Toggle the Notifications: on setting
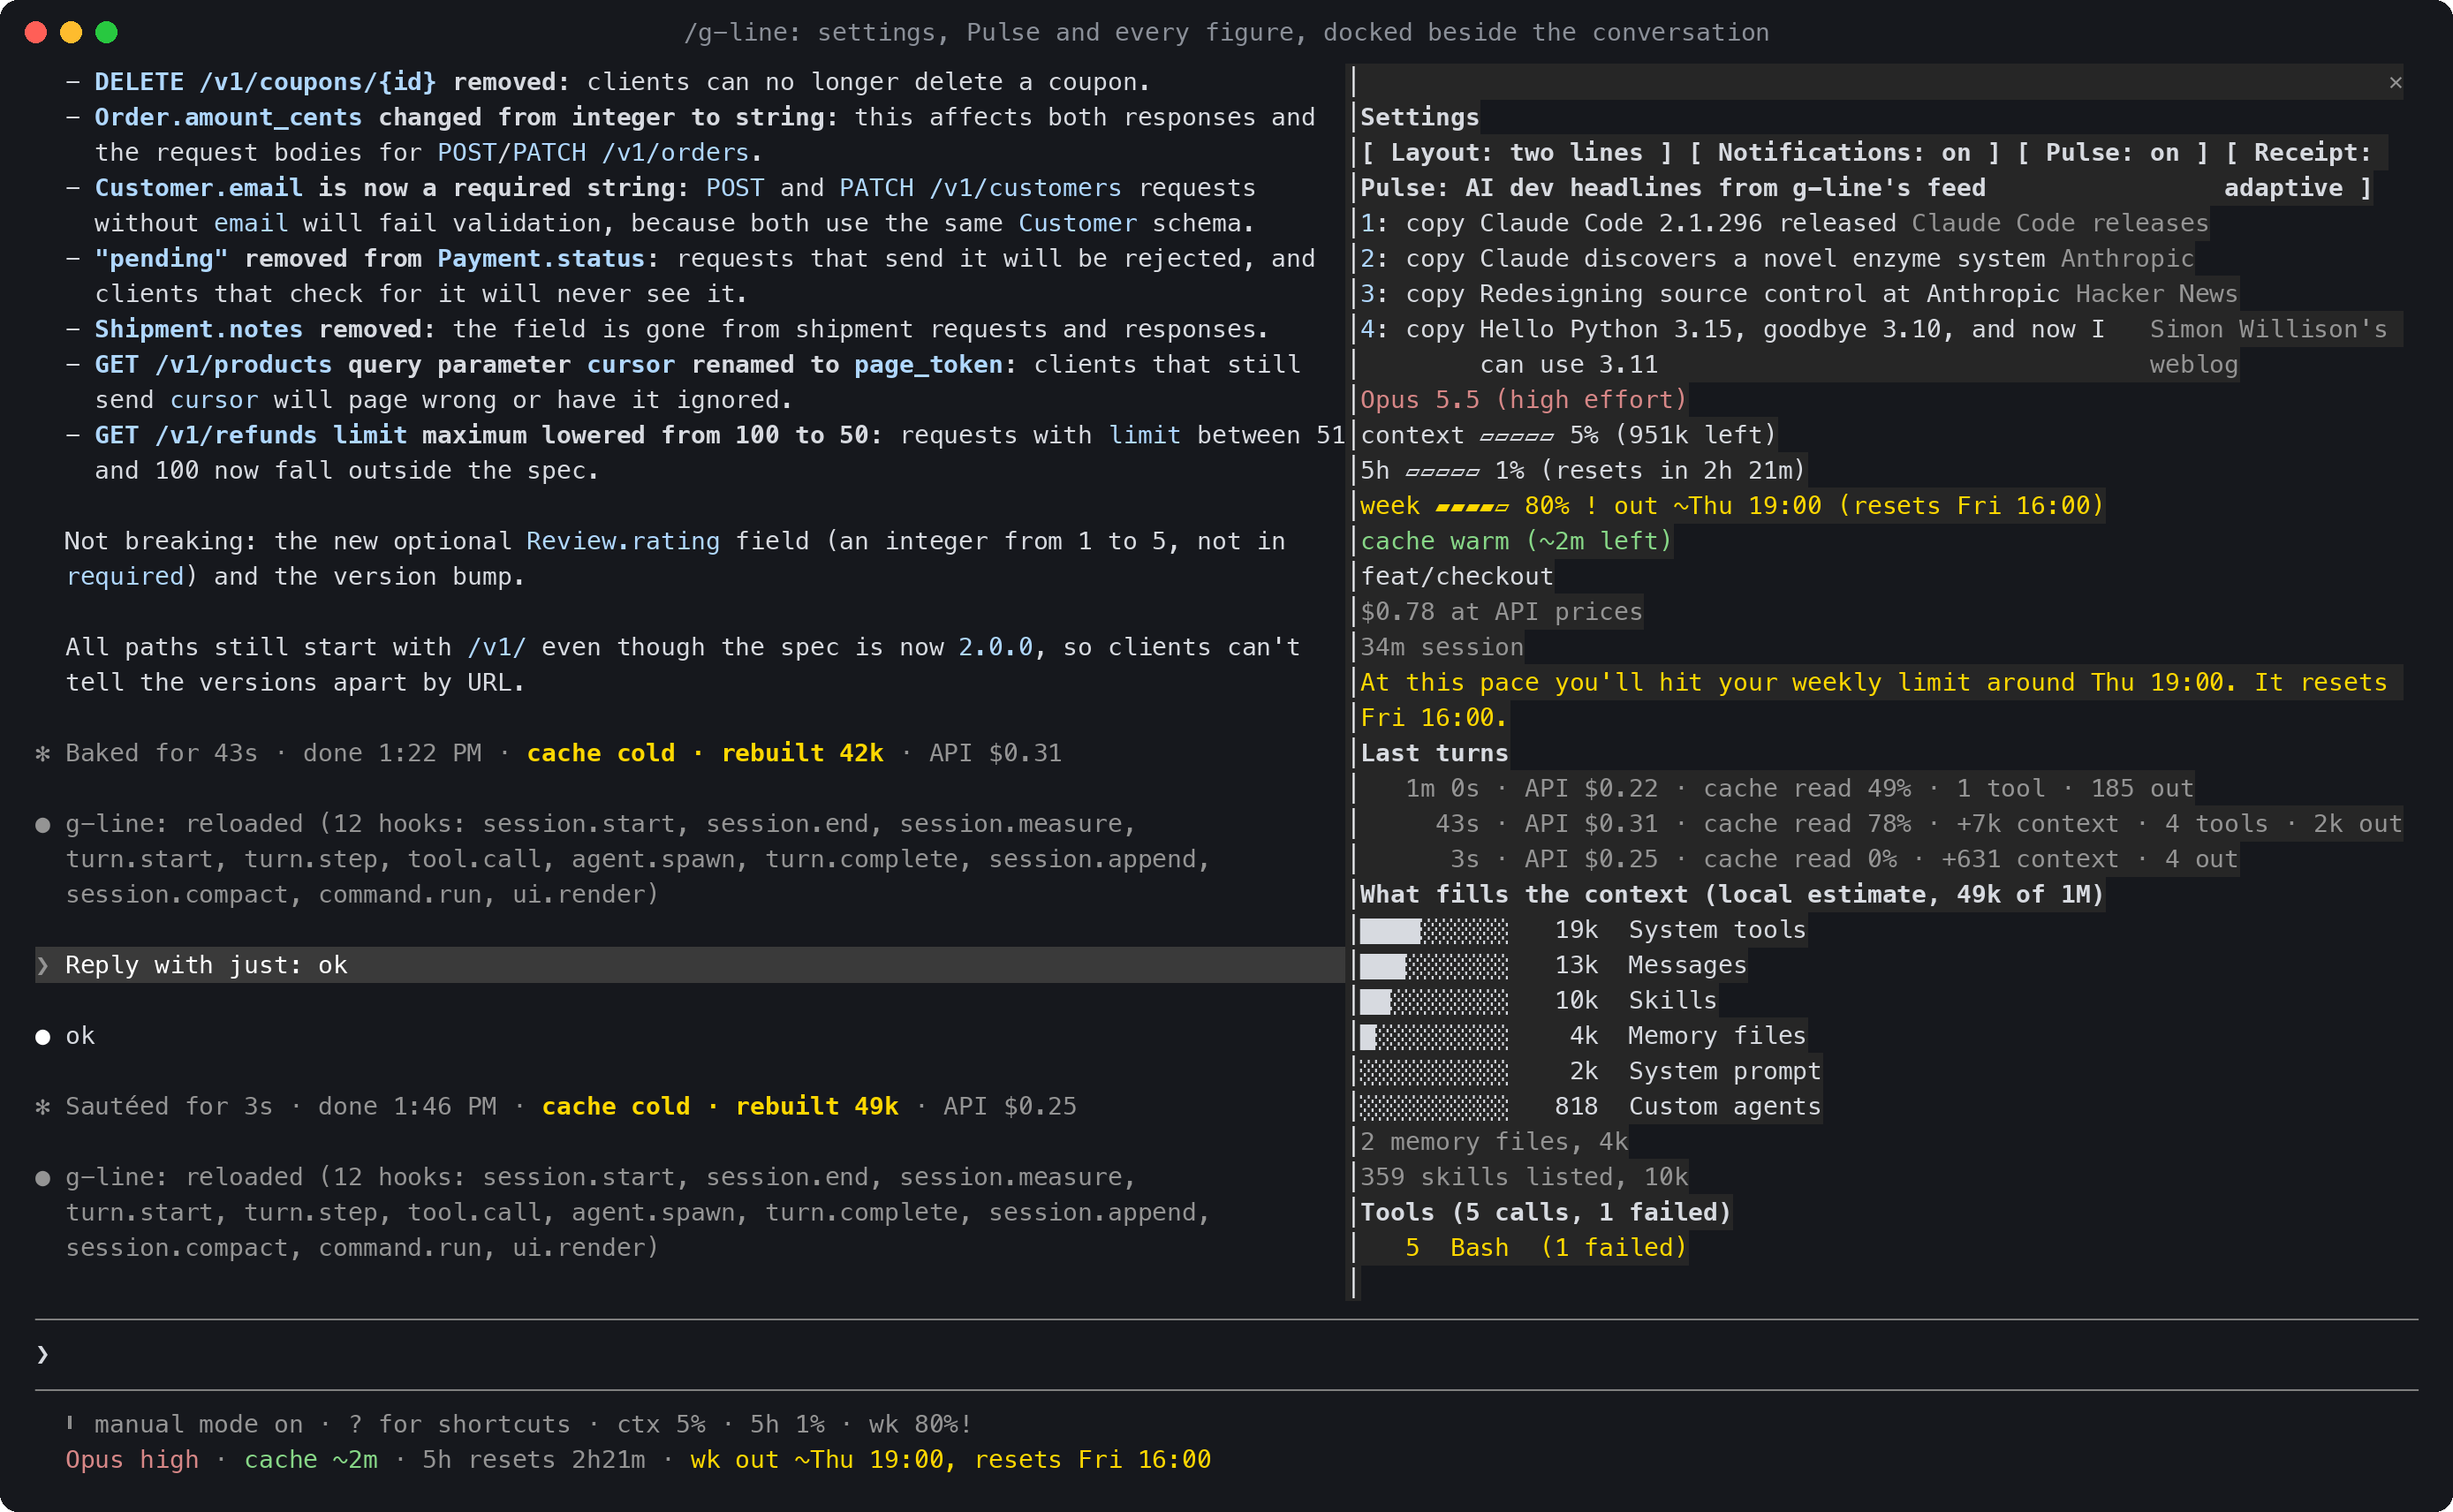The image size is (2453, 1512). click(1844, 152)
